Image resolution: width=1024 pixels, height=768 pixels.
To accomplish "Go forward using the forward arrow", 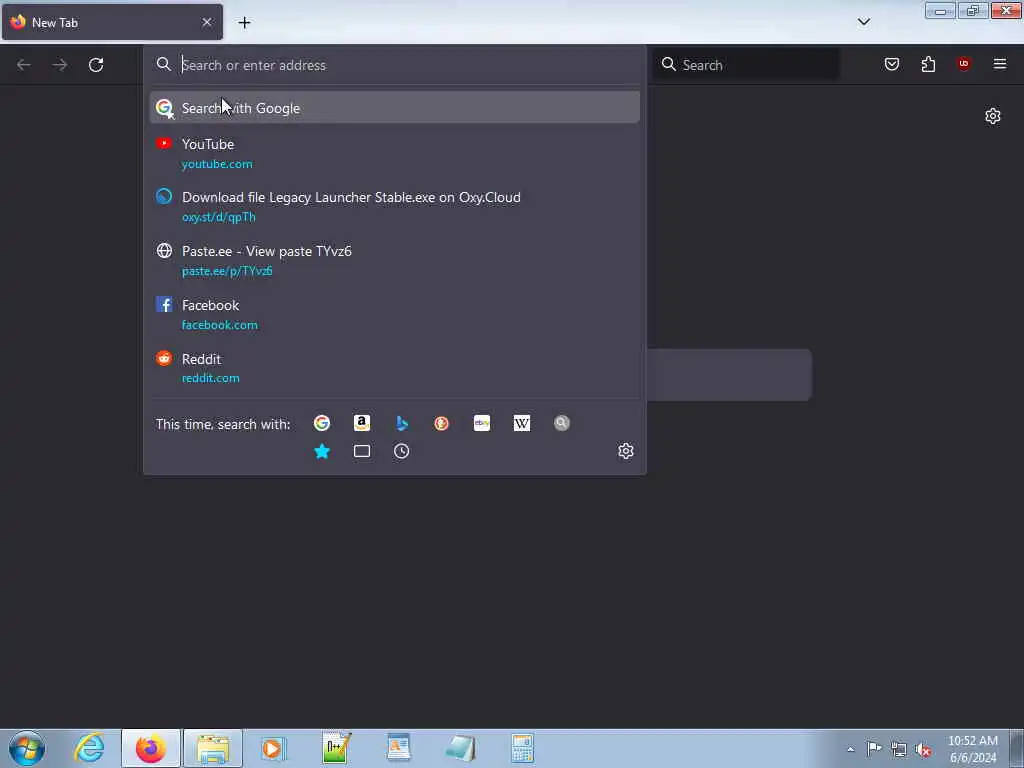I will click(60, 65).
